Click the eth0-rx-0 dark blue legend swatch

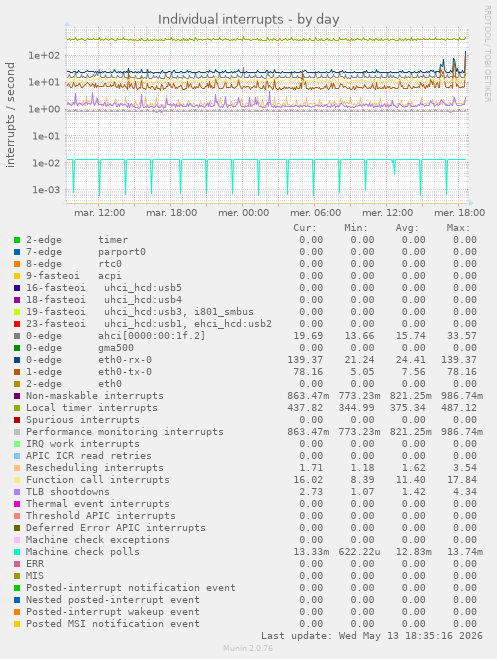[17, 360]
